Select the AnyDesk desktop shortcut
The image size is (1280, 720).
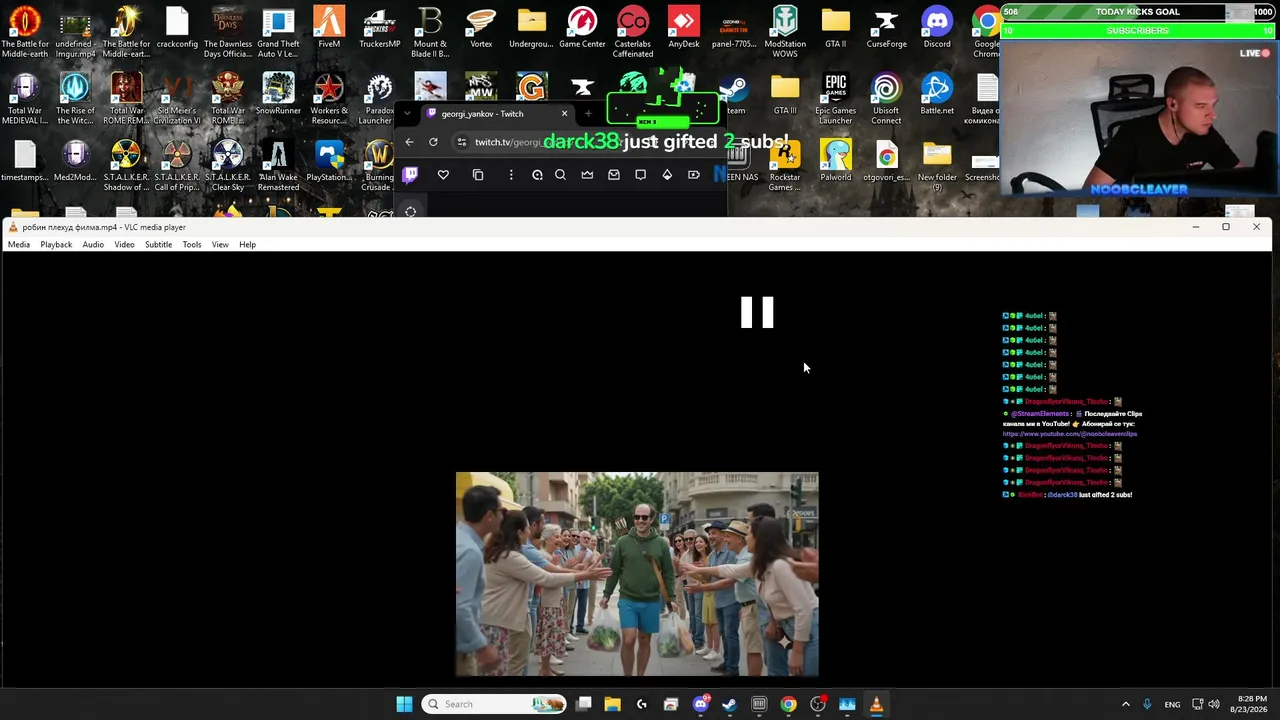(684, 28)
